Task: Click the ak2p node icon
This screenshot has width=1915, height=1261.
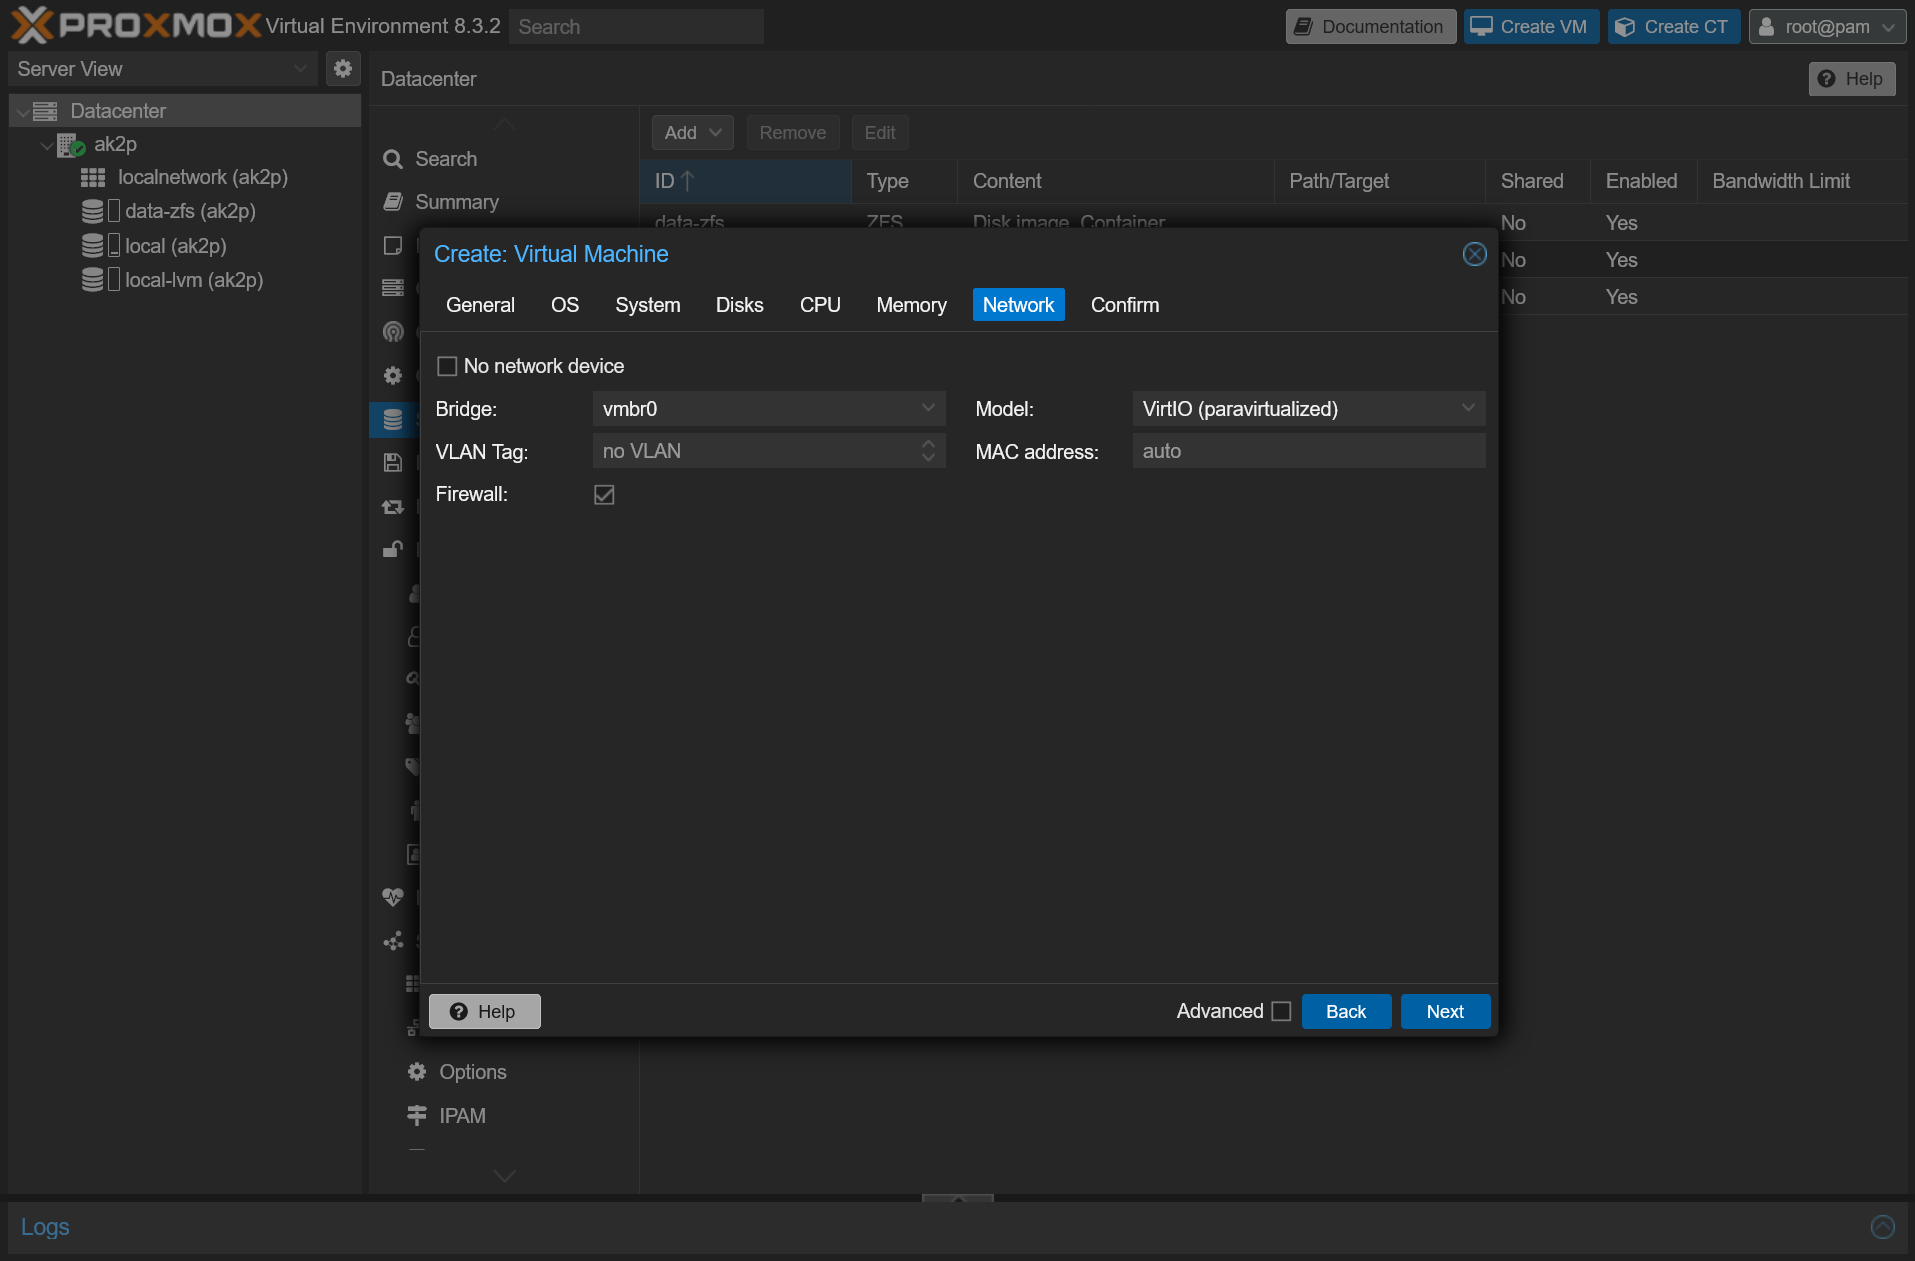Action: (70, 145)
